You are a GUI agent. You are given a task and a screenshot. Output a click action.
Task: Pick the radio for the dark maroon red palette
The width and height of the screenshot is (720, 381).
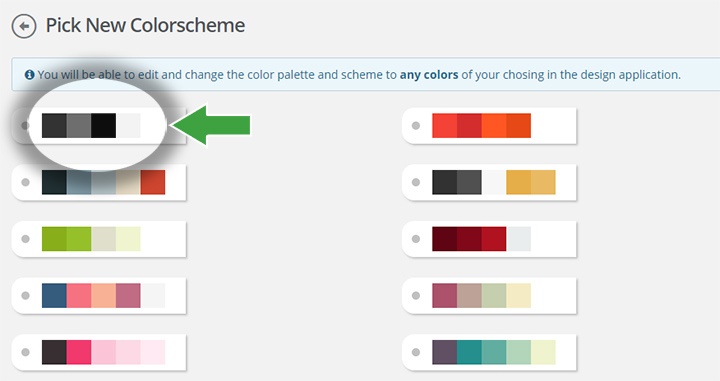tap(416, 239)
